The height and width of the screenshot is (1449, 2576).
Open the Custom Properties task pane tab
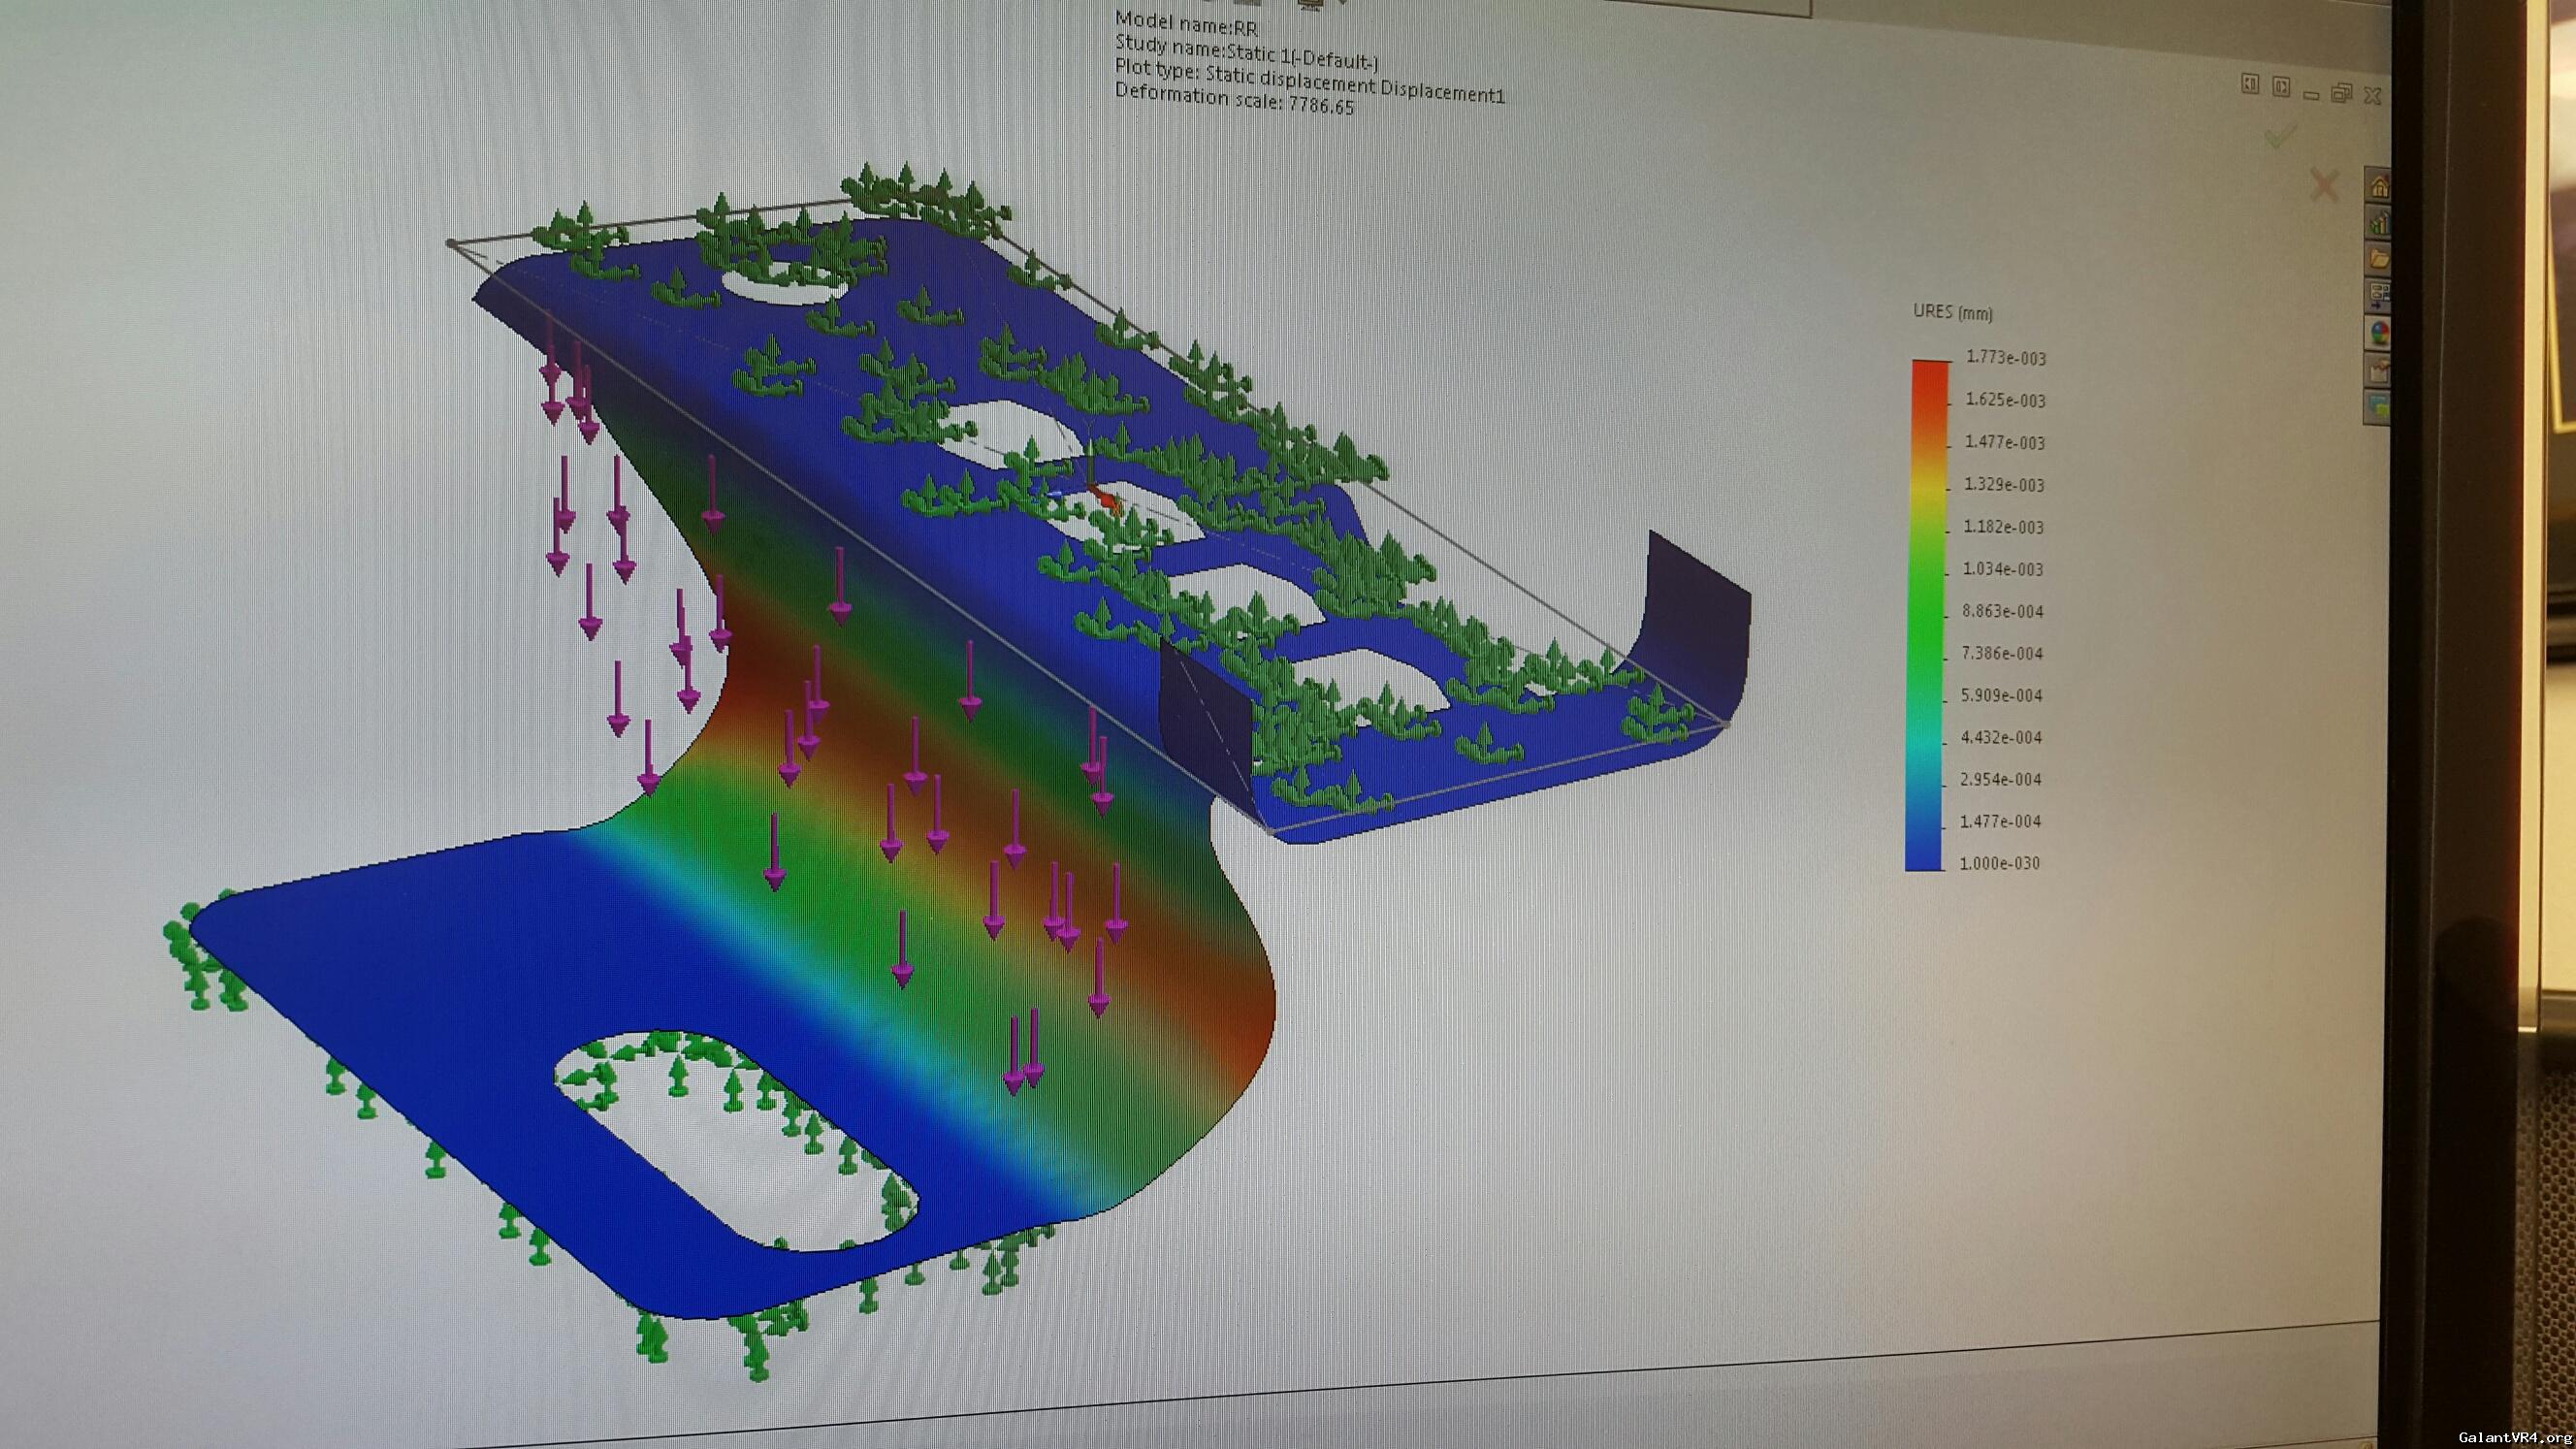[2379, 369]
